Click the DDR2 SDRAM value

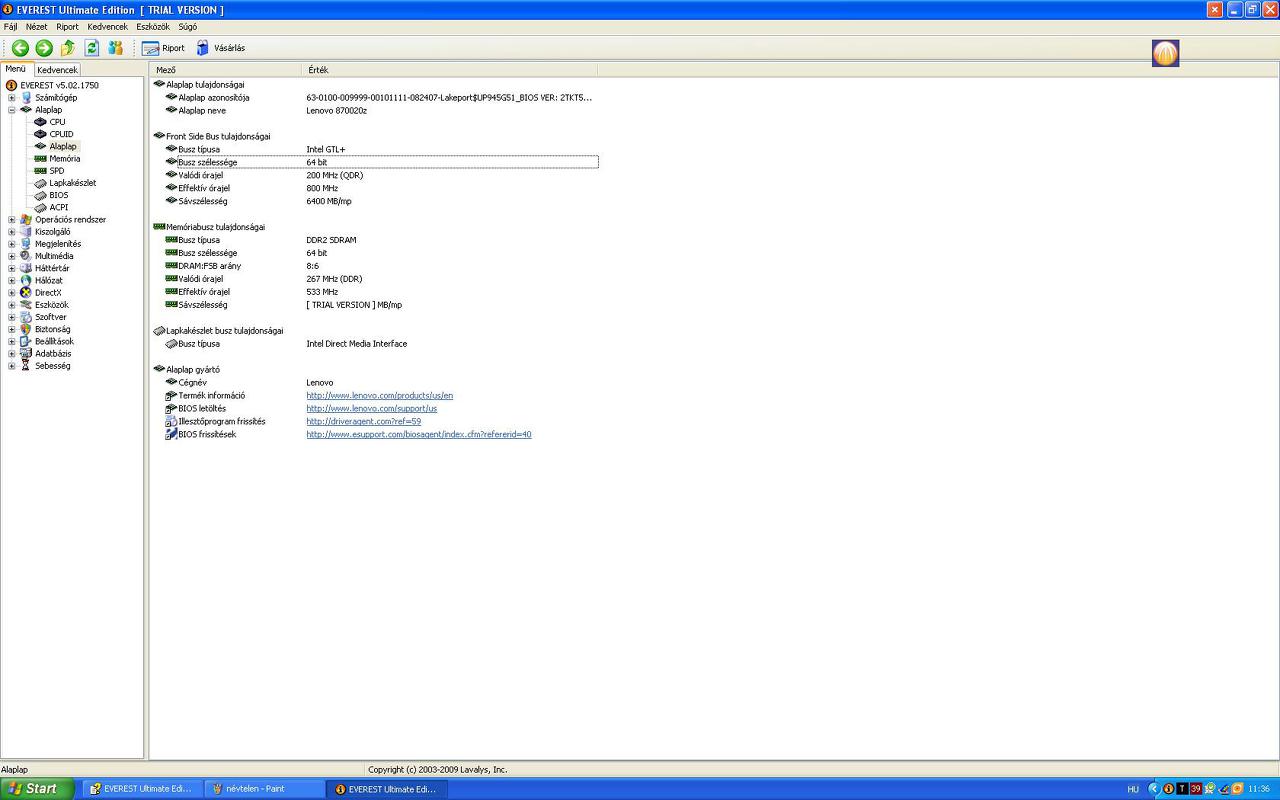(331, 241)
